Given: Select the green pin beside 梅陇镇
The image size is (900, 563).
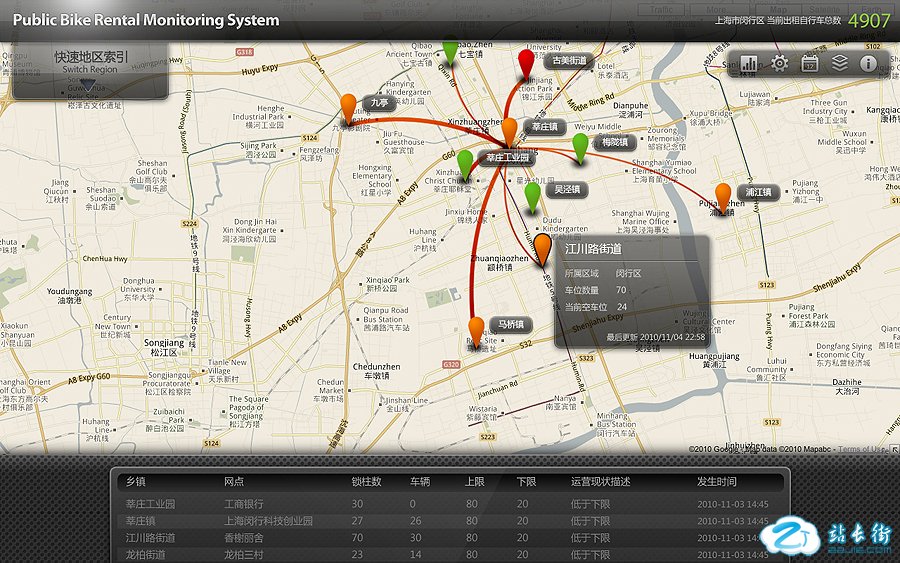Looking at the screenshot, I should click(x=580, y=145).
